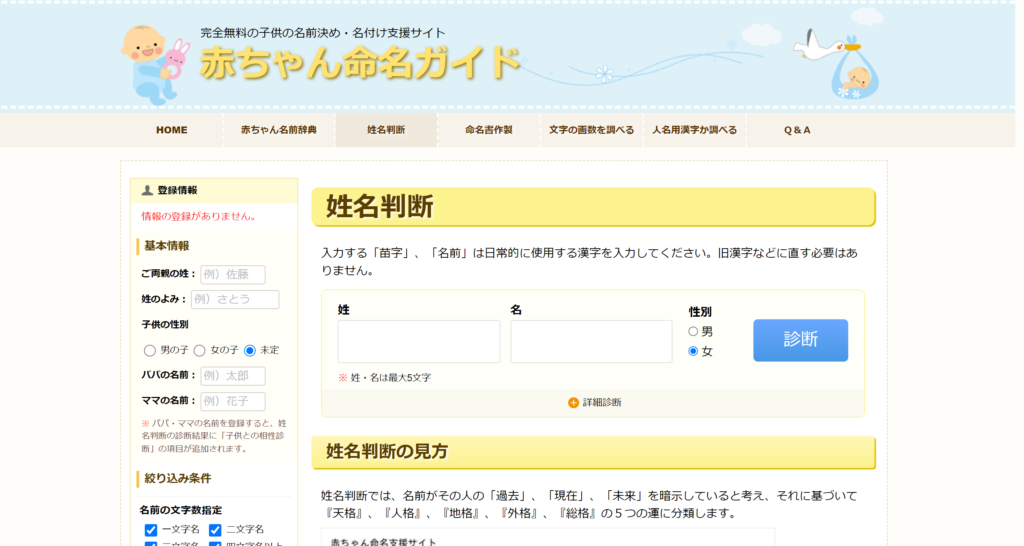Image resolution: width=1024 pixels, height=546 pixels.
Task: Click the 姓 surname input field
Action: pyautogui.click(x=418, y=342)
